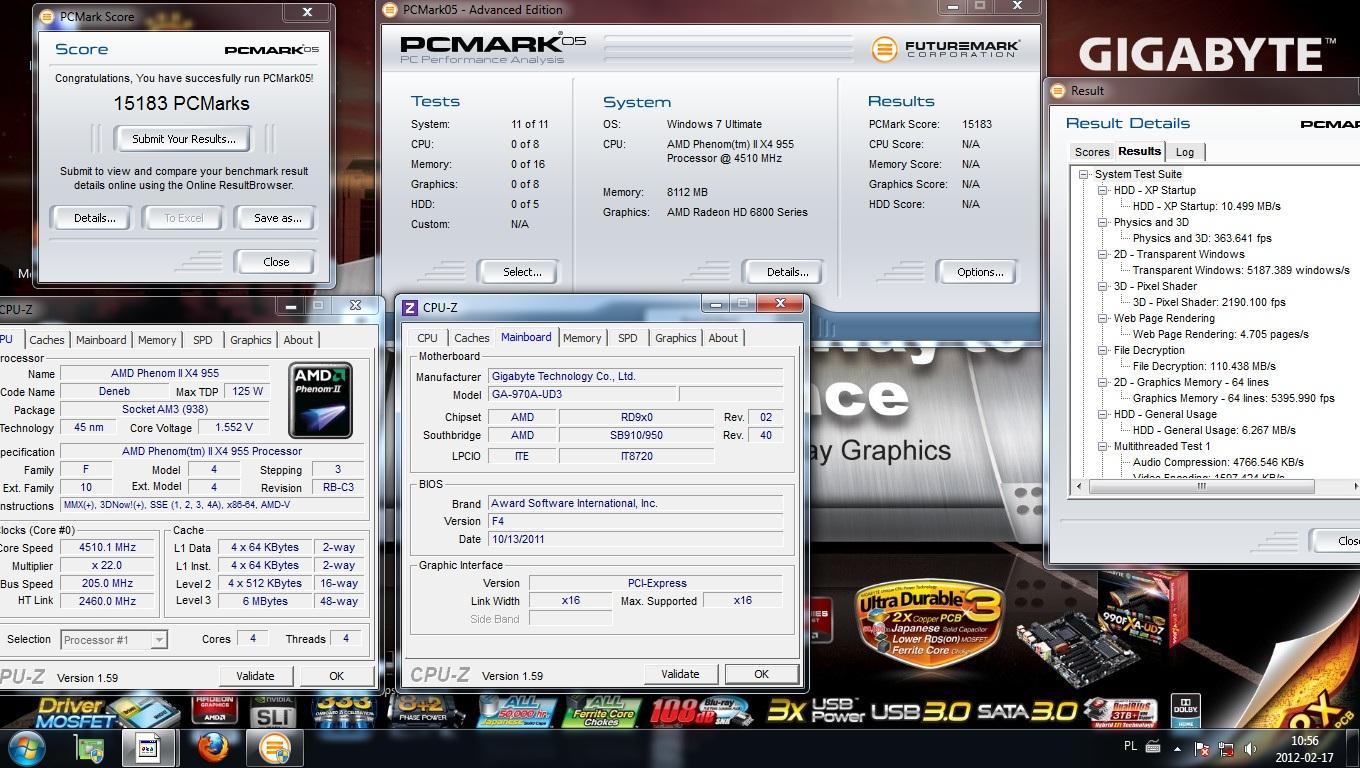Open the CPU-Z taskbar window icon
The height and width of the screenshot is (768, 1360).
(149, 747)
